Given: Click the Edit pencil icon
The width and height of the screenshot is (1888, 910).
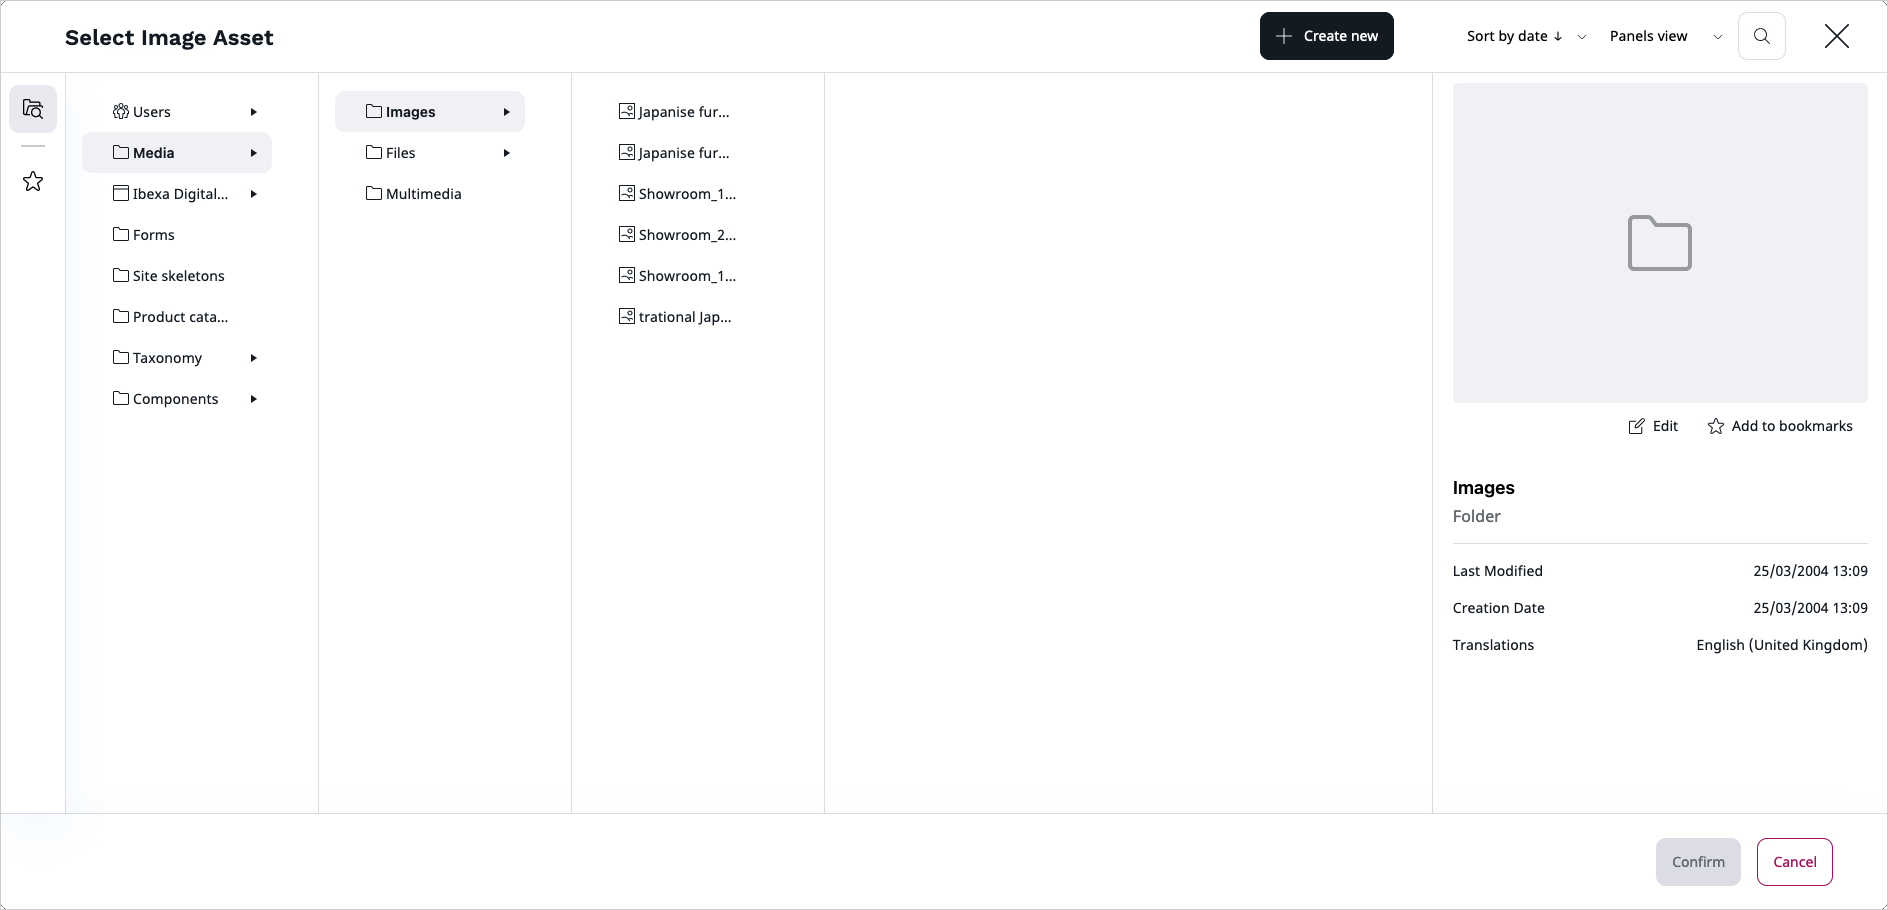Looking at the screenshot, I should (x=1636, y=426).
